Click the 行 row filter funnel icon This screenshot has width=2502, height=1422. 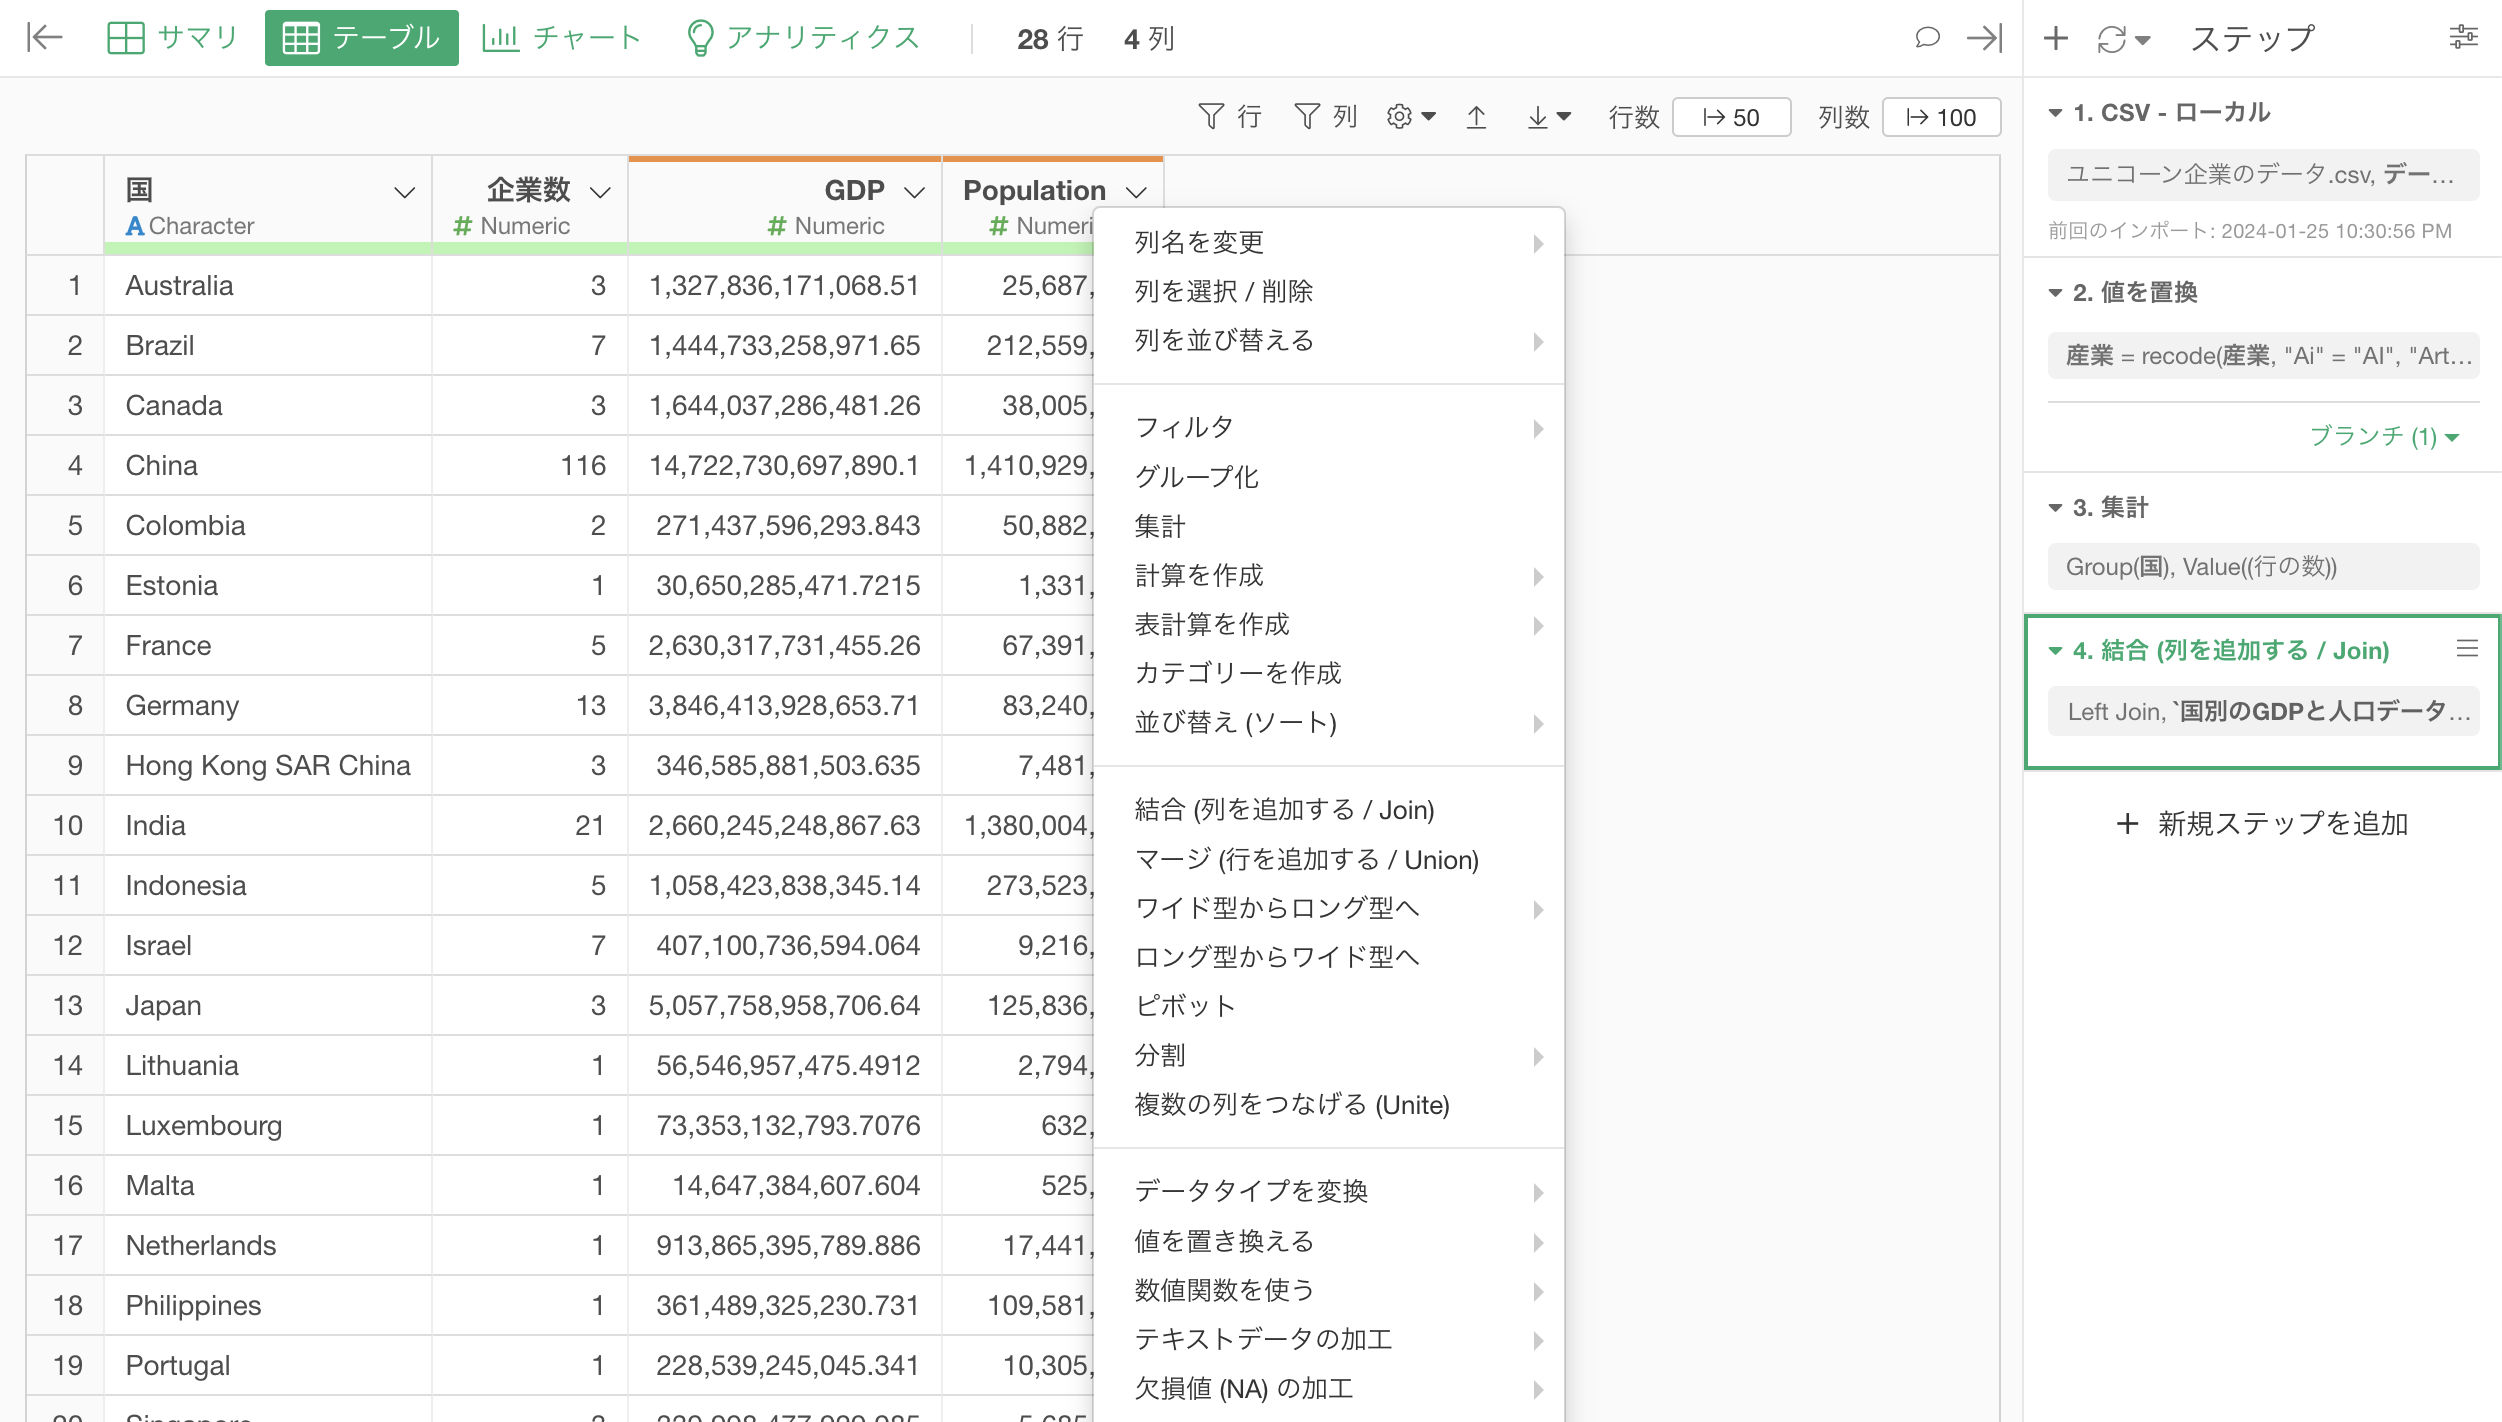(x=1211, y=117)
